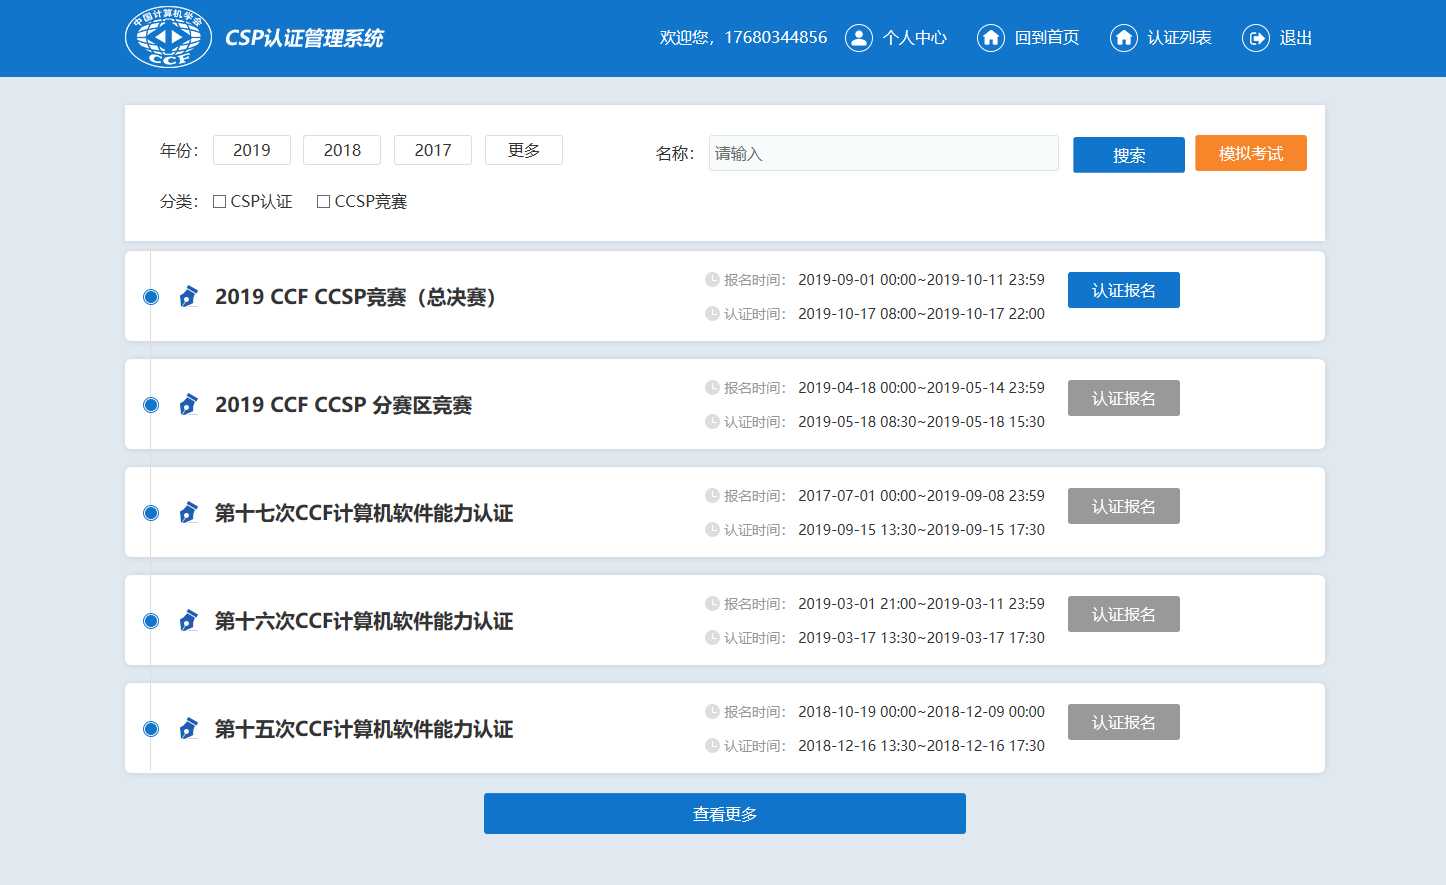The height and width of the screenshot is (885, 1446).
Task: Go to 回到首页 link
Action: click(x=1047, y=38)
